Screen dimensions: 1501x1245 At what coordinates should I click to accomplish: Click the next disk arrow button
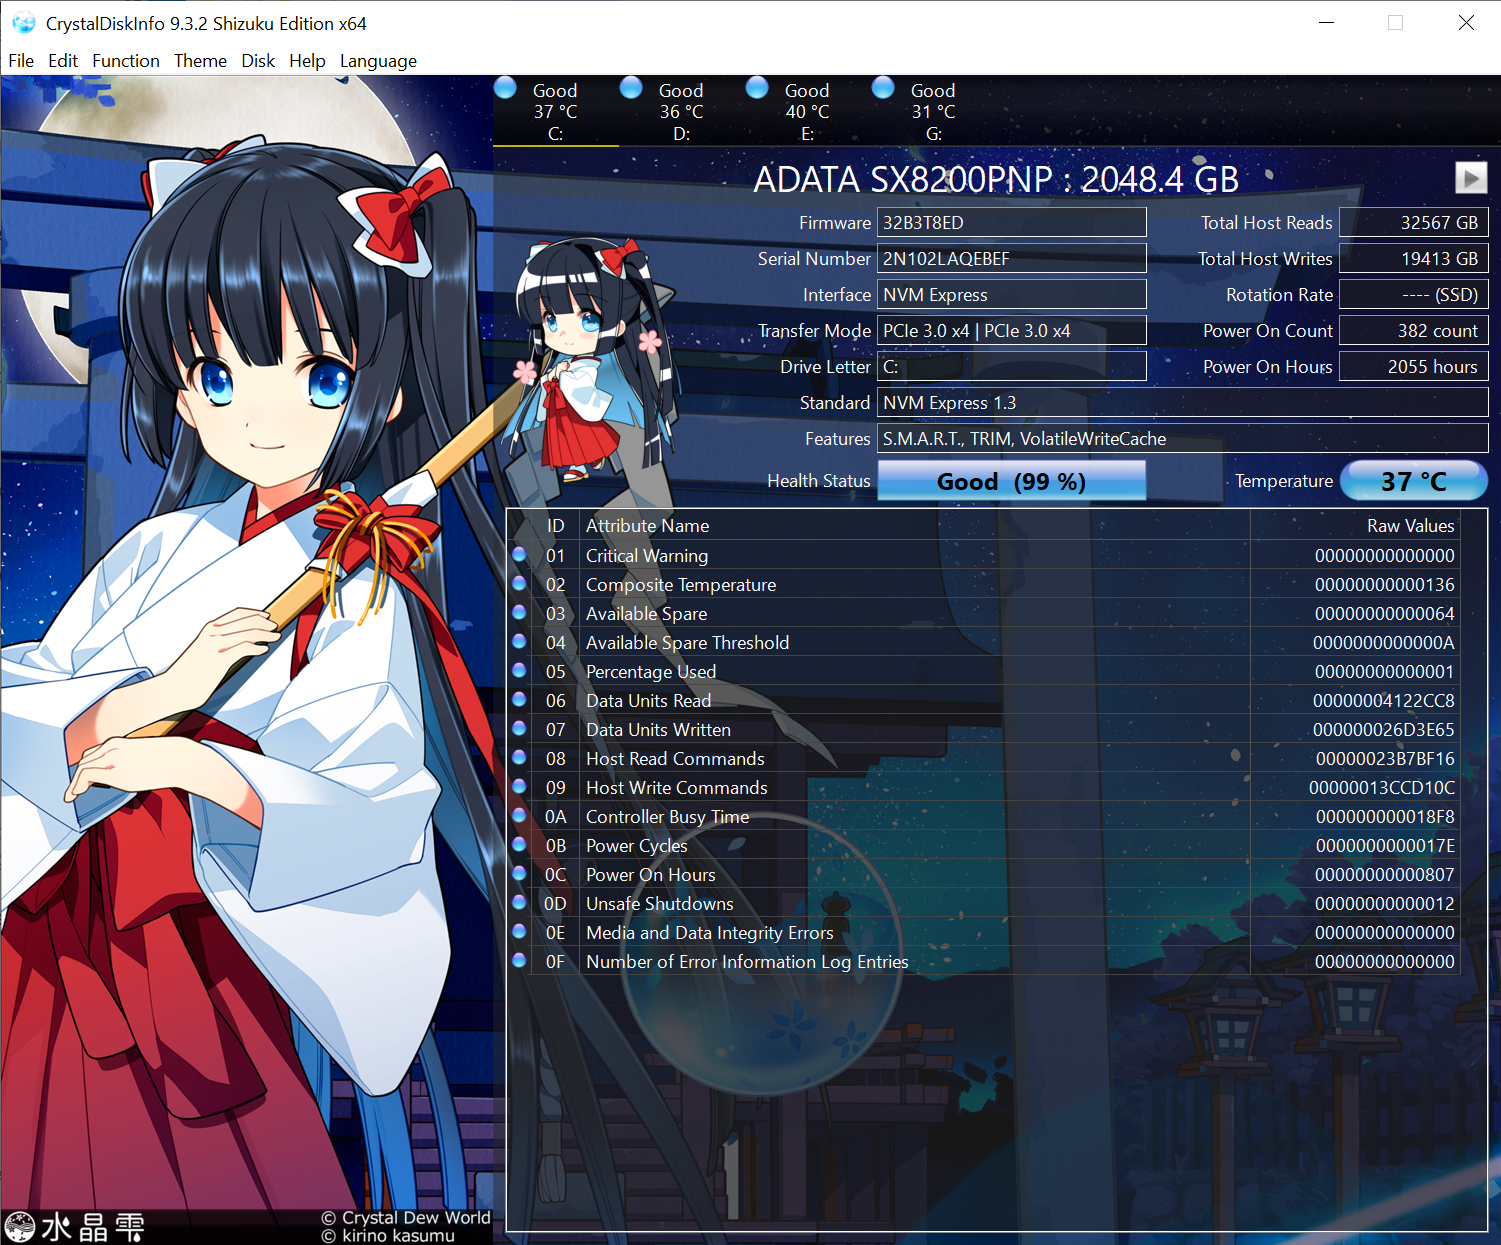click(1470, 178)
